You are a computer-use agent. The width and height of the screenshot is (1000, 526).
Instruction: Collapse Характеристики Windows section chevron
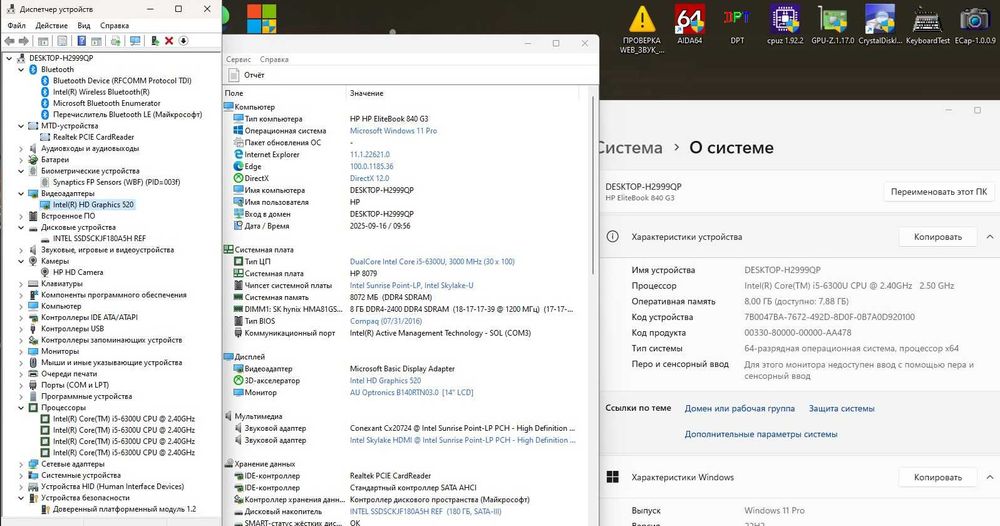point(990,477)
